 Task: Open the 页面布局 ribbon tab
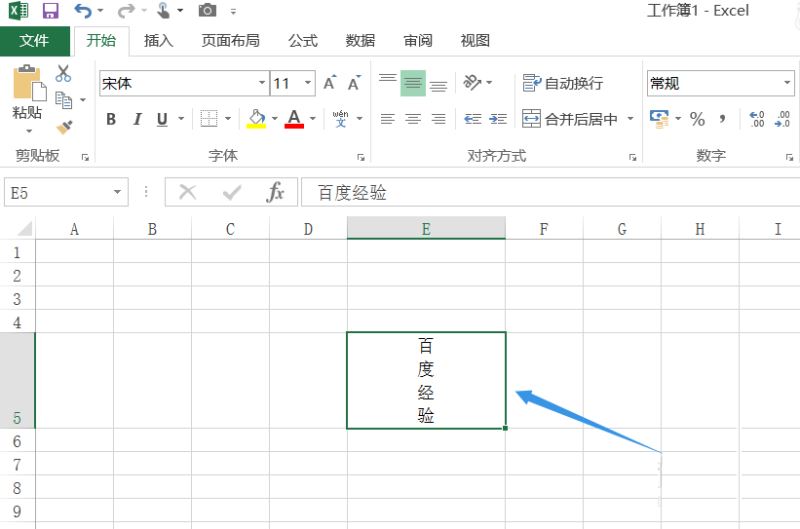[230, 41]
